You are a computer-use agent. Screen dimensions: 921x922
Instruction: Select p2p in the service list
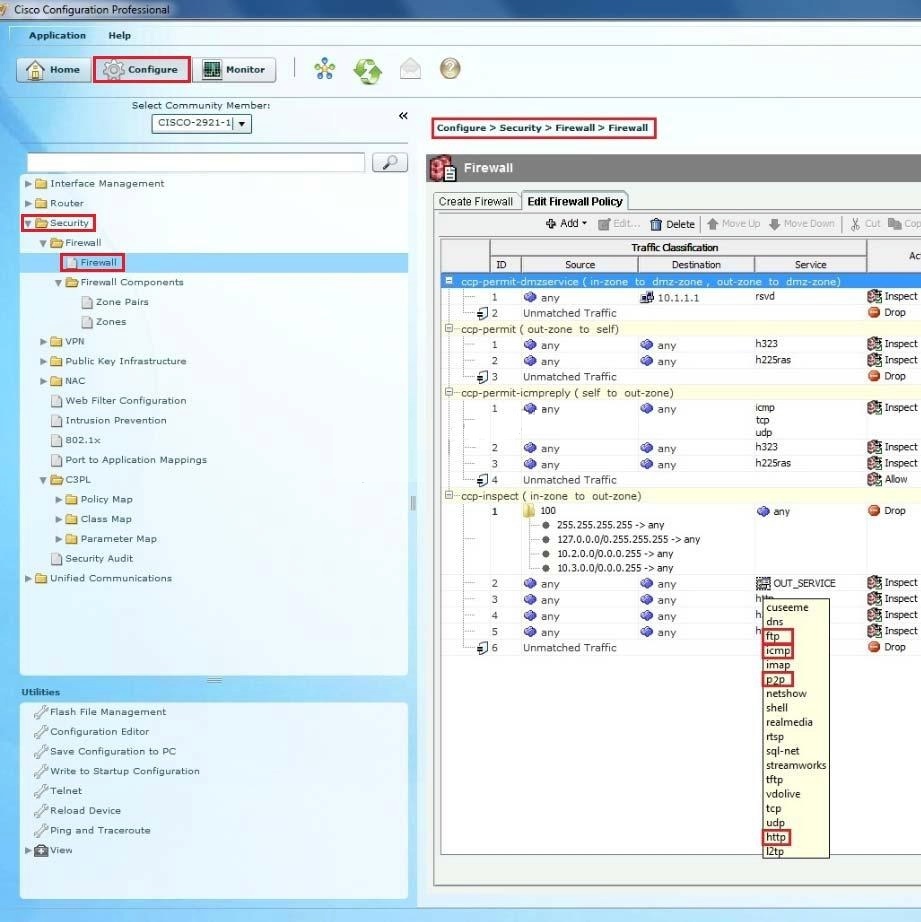pyautogui.click(x=777, y=680)
